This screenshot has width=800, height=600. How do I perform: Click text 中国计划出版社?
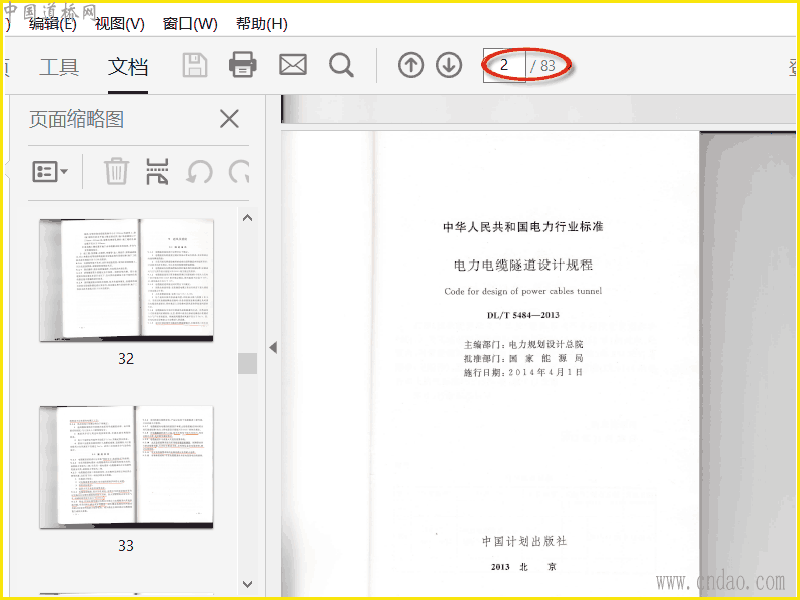pos(524,541)
